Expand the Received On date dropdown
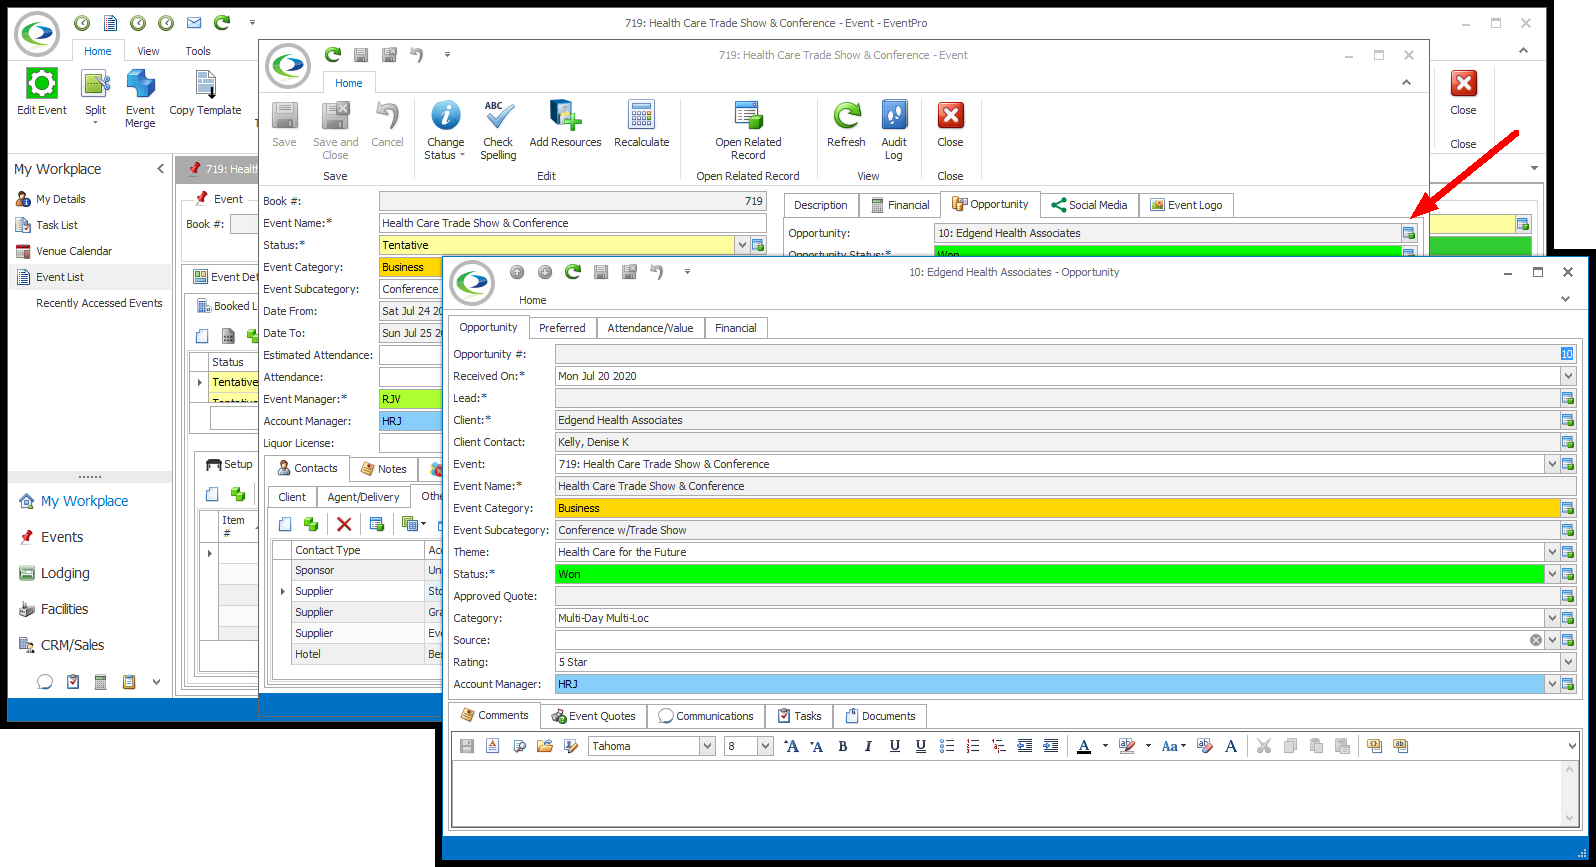 [x=1568, y=376]
